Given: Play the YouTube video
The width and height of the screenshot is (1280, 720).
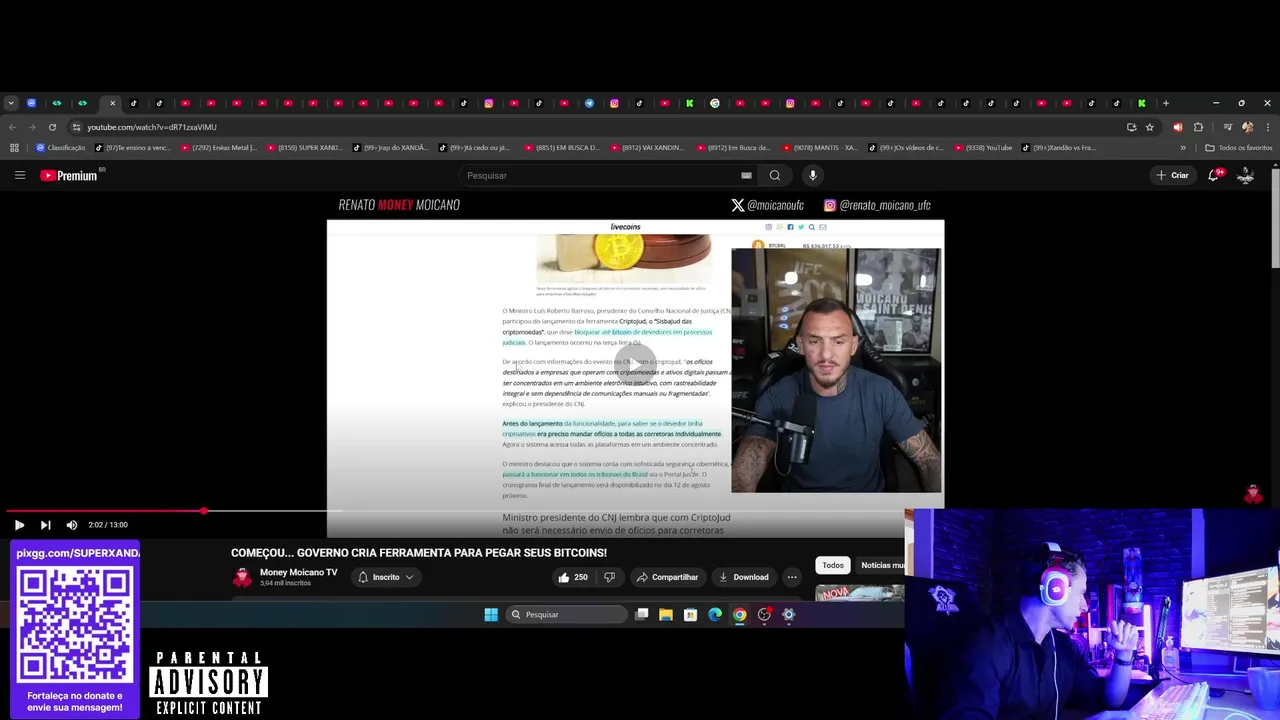Looking at the screenshot, I should tap(19, 525).
